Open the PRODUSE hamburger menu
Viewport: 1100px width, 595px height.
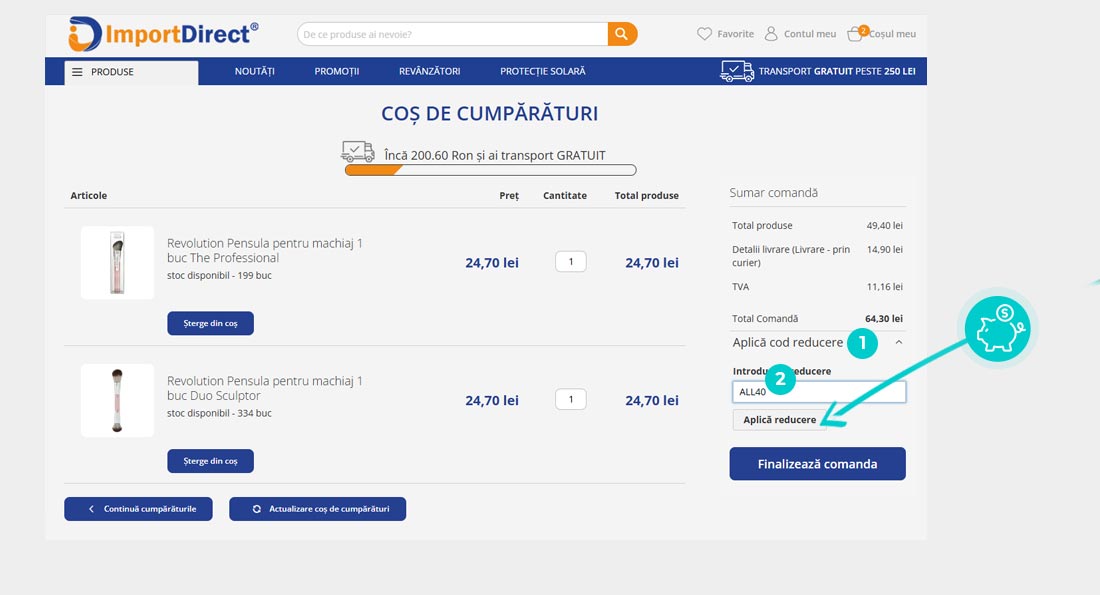78,72
